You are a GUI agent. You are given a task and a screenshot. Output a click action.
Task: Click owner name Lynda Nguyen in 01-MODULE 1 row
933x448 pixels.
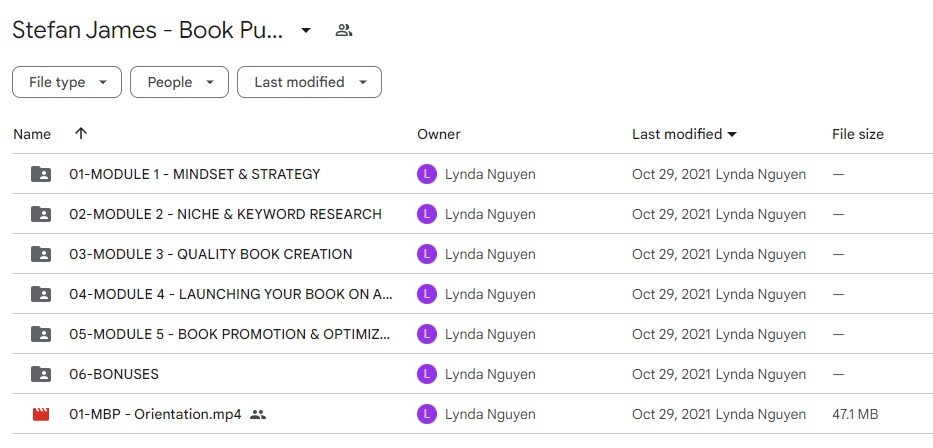coord(490,174)
